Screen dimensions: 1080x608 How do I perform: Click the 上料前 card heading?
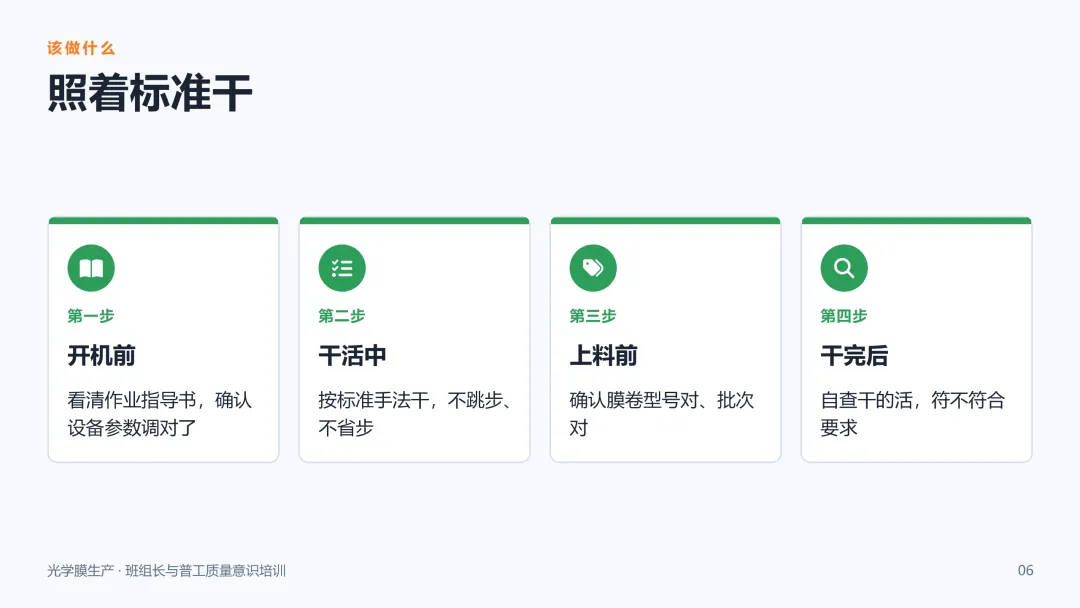(603, 356)
